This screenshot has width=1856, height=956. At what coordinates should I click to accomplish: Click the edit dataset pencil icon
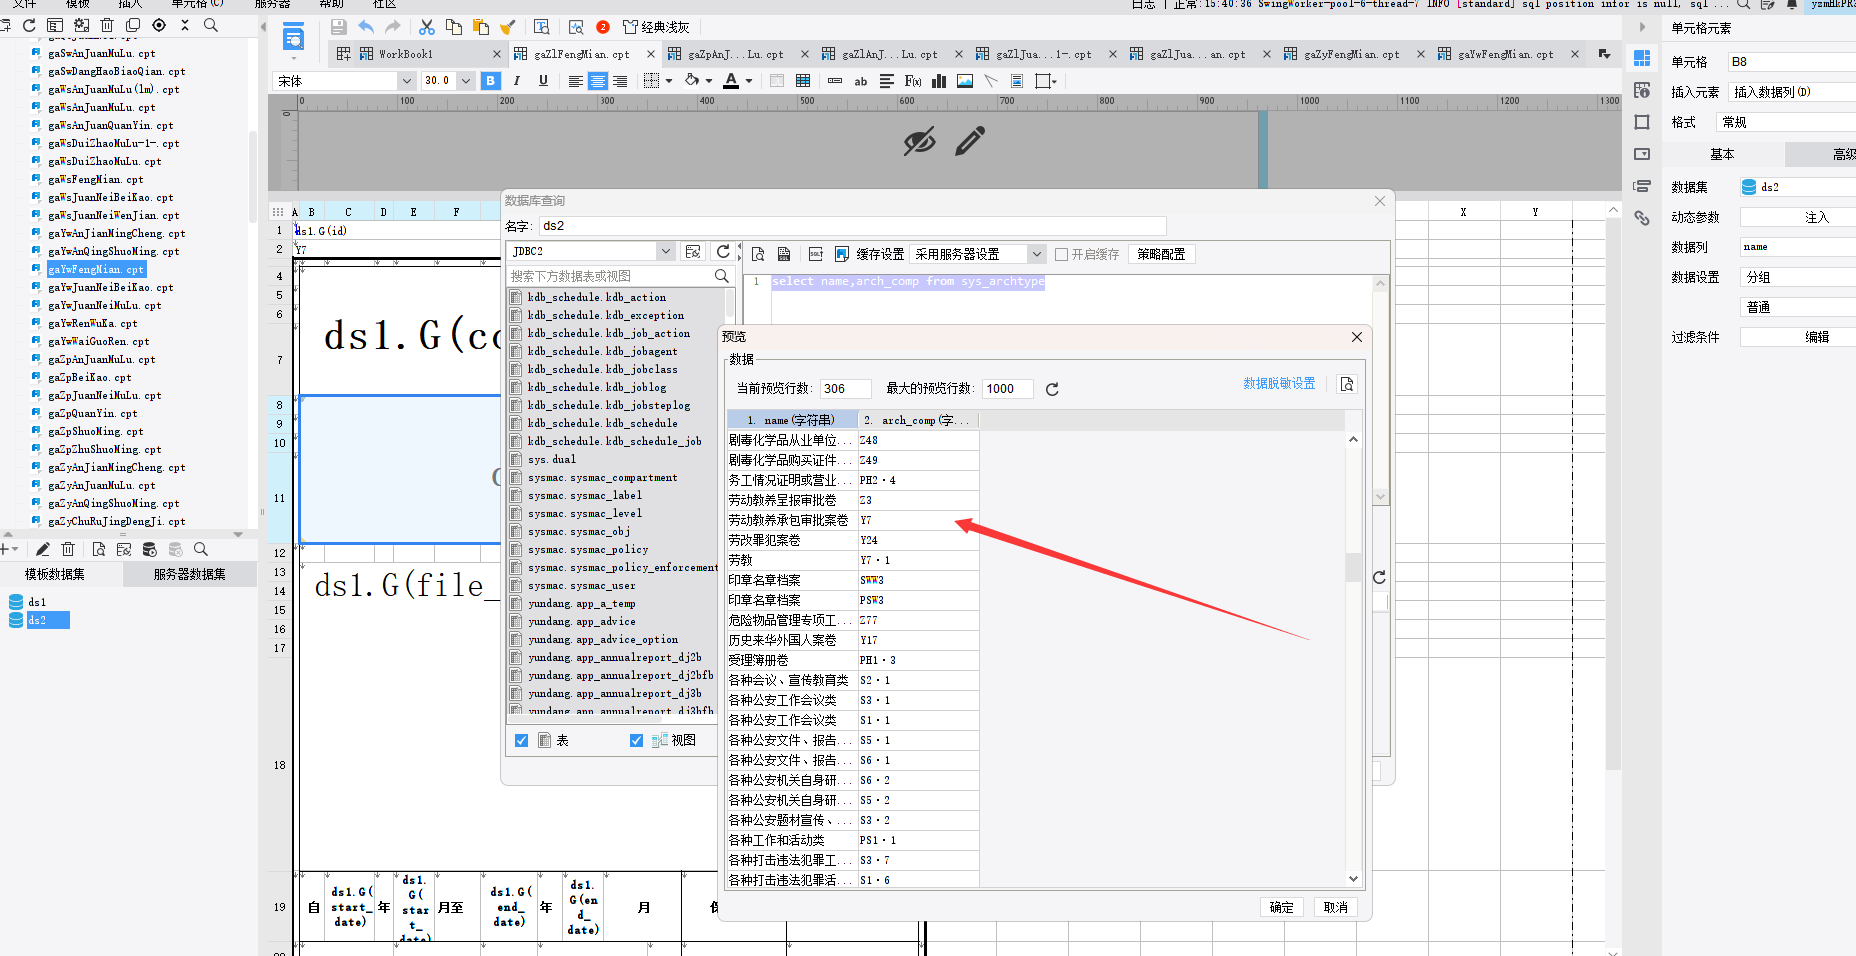[x=43, y=549]
